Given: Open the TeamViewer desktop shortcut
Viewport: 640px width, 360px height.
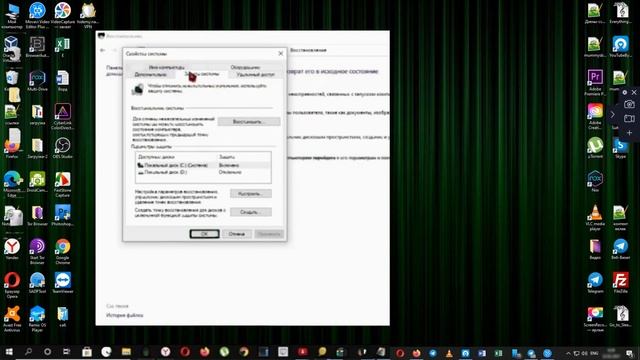Looking at the screenshot, I should pos(62,282).
